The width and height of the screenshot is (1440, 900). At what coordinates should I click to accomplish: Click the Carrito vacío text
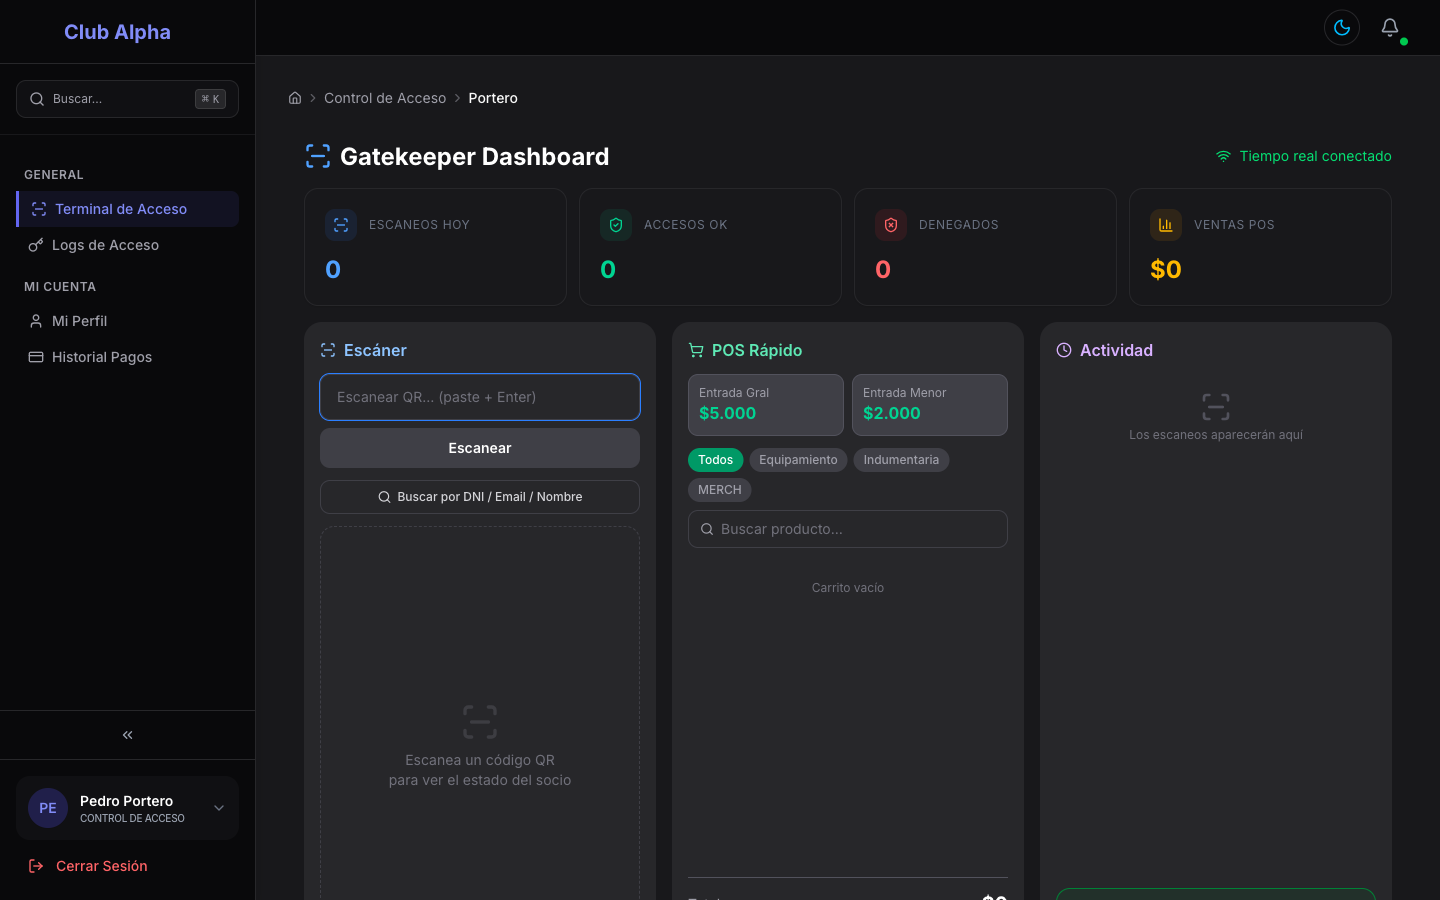coord(848,588)
